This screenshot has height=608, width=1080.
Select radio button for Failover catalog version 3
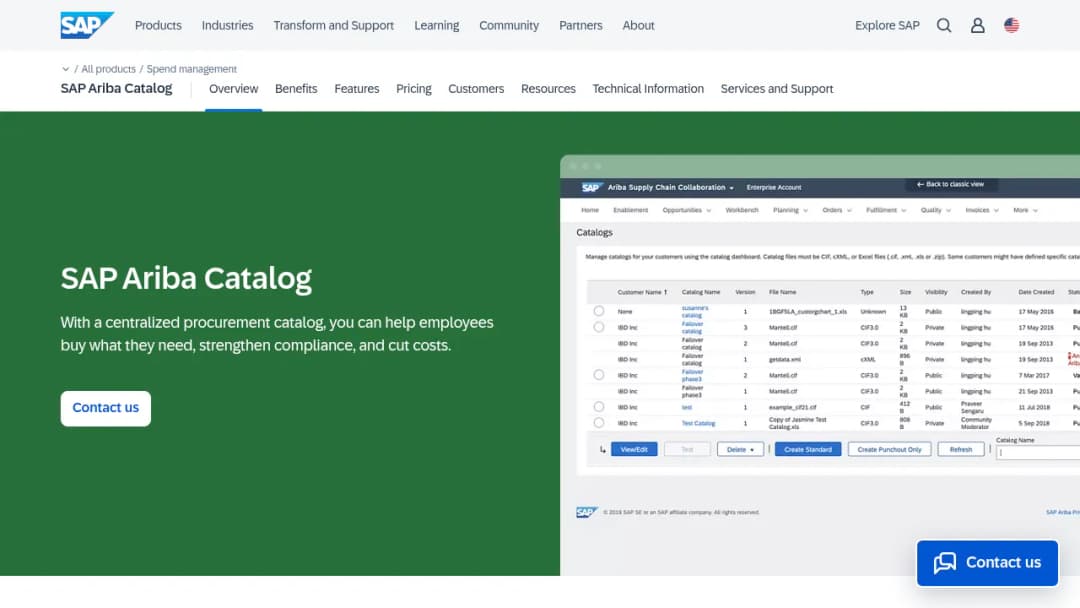click(x=599, y=327)
